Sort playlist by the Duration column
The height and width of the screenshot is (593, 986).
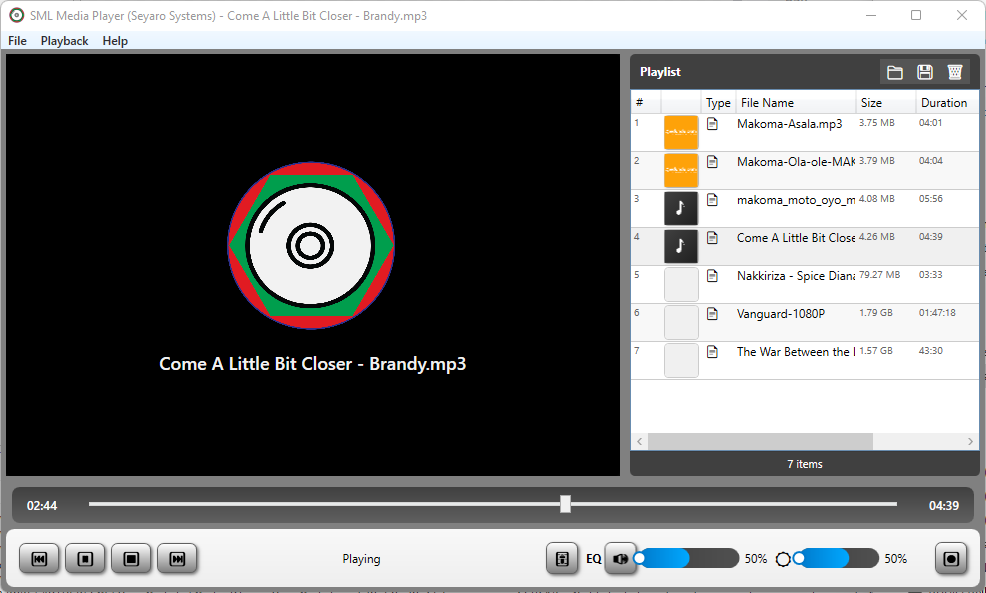coord(944,102)
